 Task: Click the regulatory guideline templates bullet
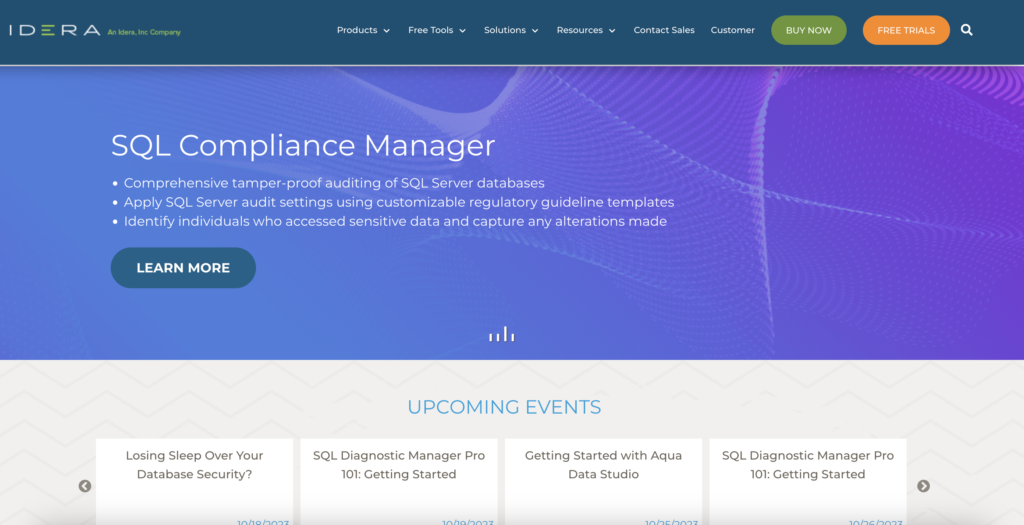(x=399, y=202)
